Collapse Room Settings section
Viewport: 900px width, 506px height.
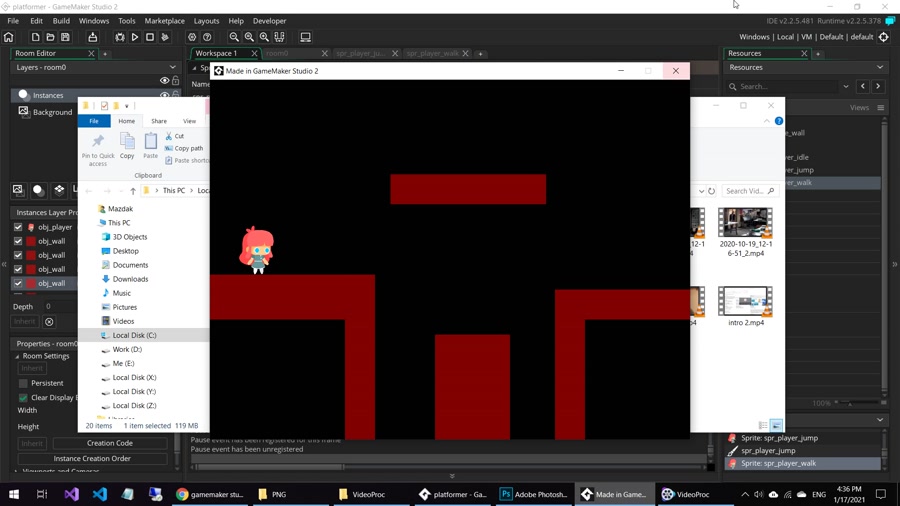pos(17,356)
